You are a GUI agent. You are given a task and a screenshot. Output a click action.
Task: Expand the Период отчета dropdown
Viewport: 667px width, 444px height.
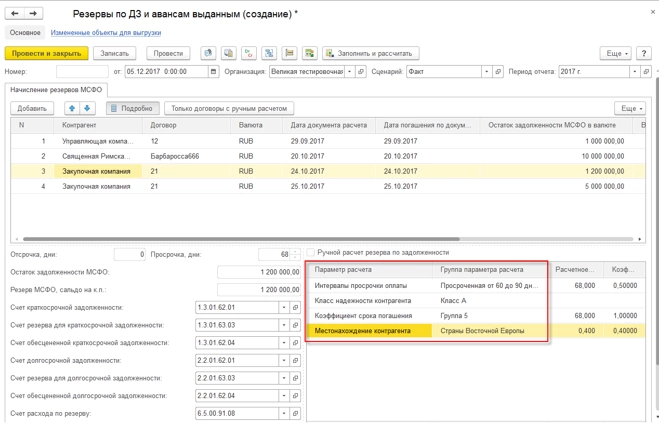click(x=634, y=72)
